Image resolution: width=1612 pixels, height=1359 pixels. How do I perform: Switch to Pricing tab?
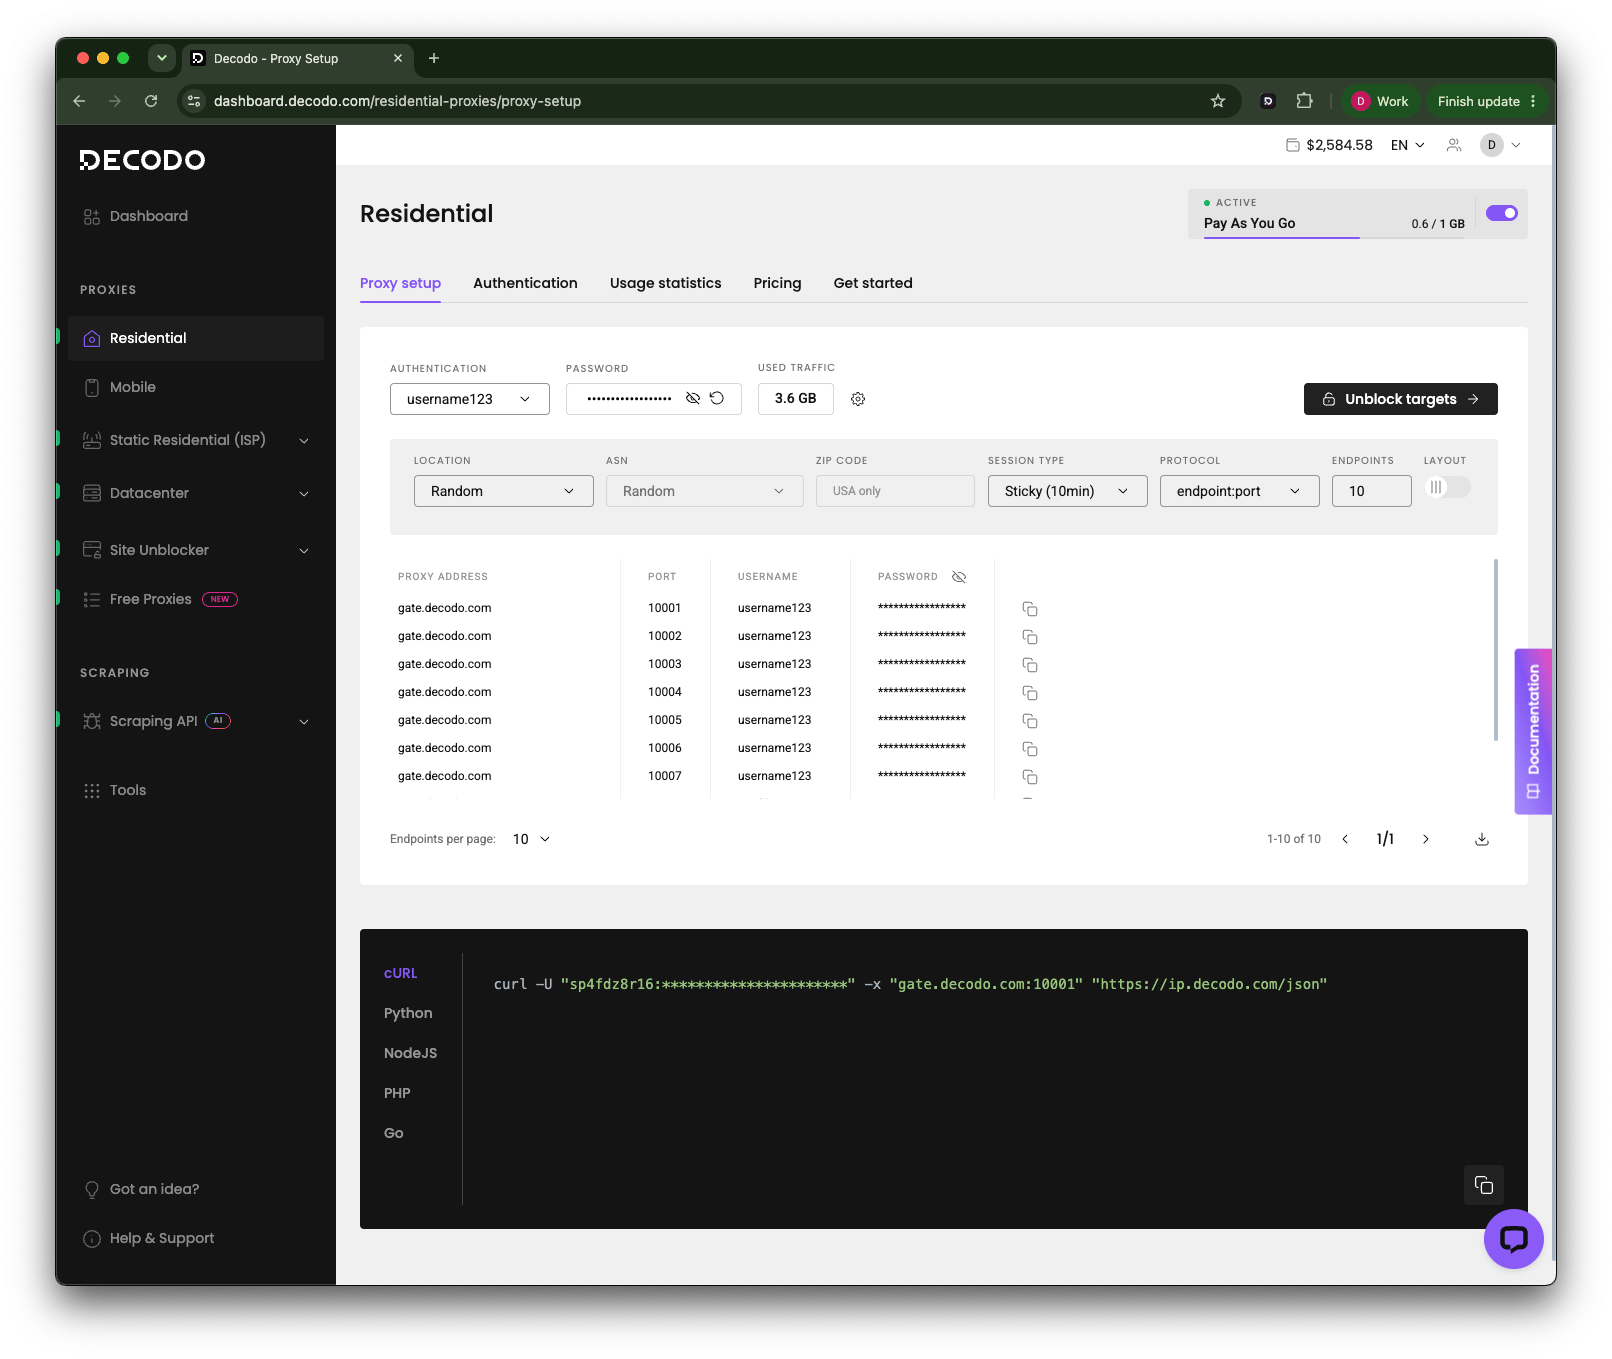click(778, 283)
